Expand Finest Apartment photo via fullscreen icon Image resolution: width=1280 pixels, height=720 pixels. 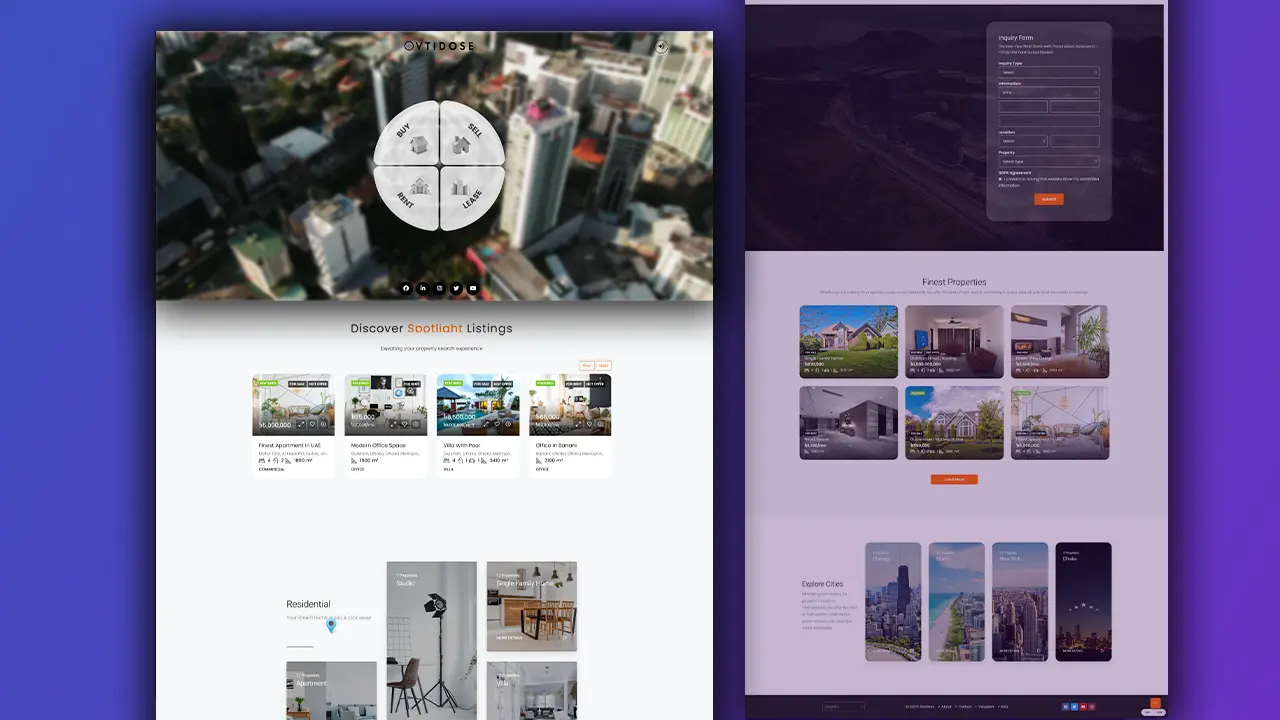pyautogui.click(x=301, y=424)
